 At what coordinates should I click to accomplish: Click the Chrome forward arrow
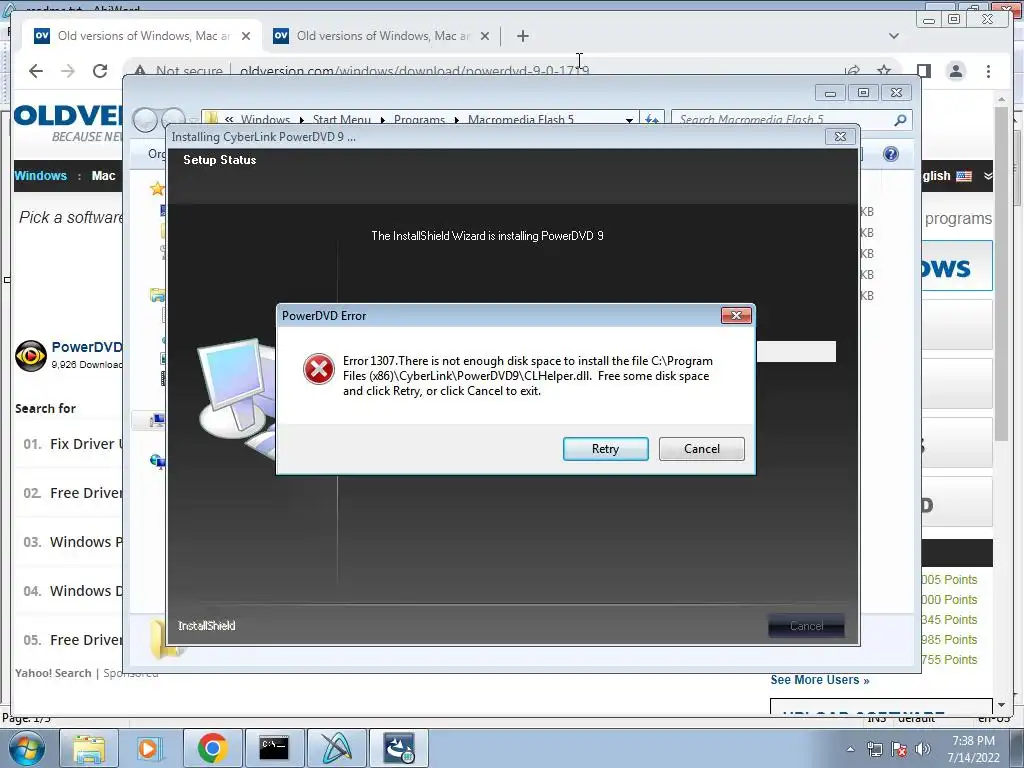tap(68, 71)
